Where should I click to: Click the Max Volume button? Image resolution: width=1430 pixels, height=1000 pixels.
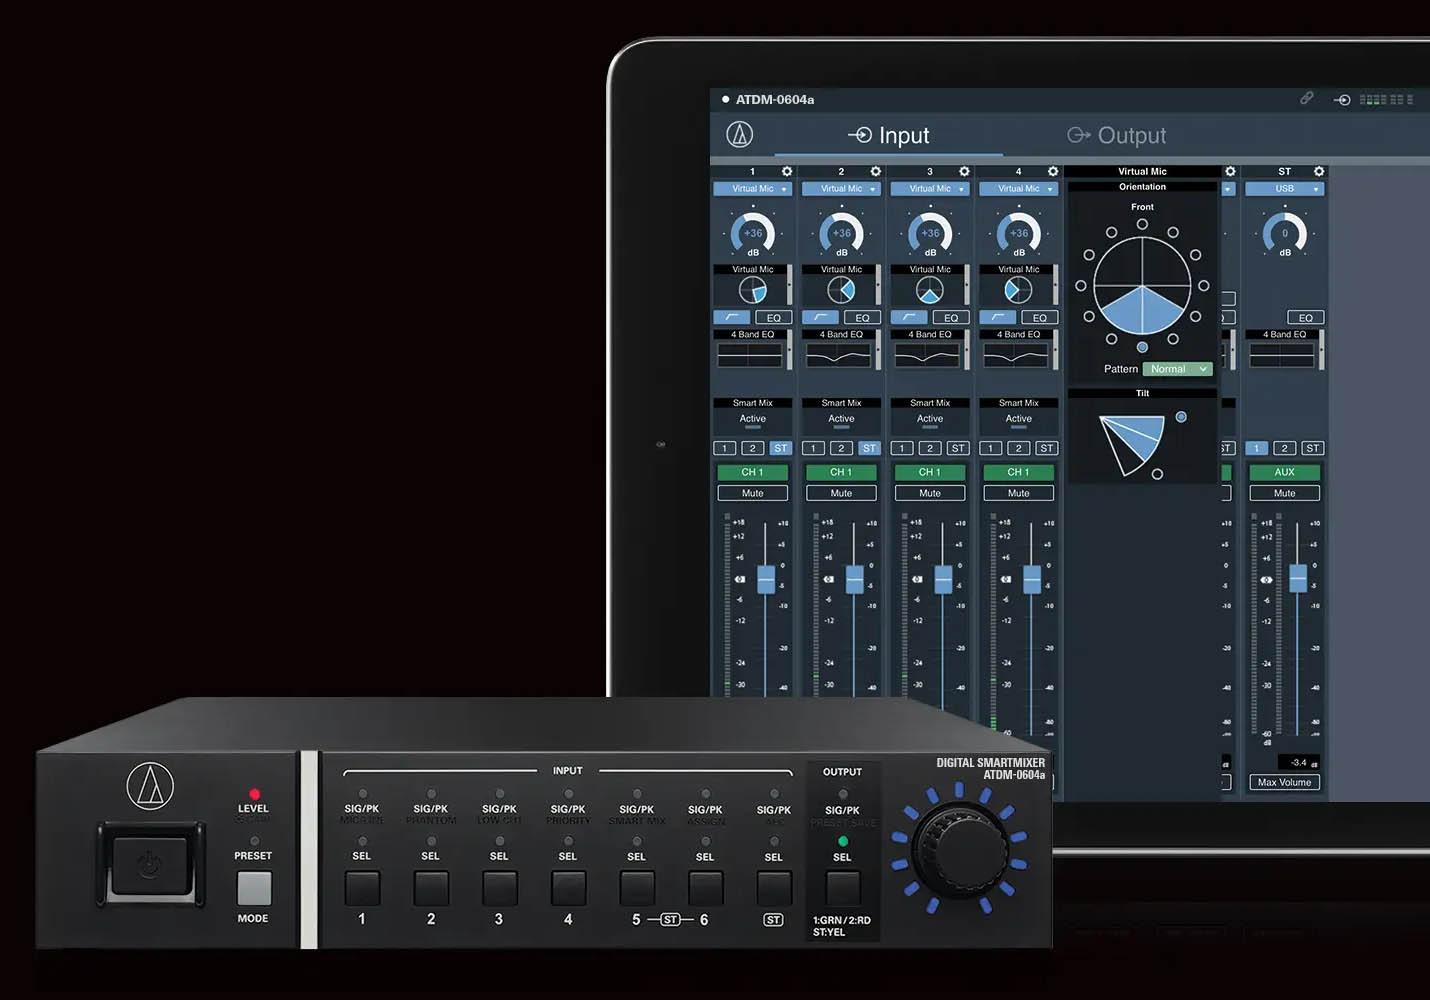point(1284,782)
